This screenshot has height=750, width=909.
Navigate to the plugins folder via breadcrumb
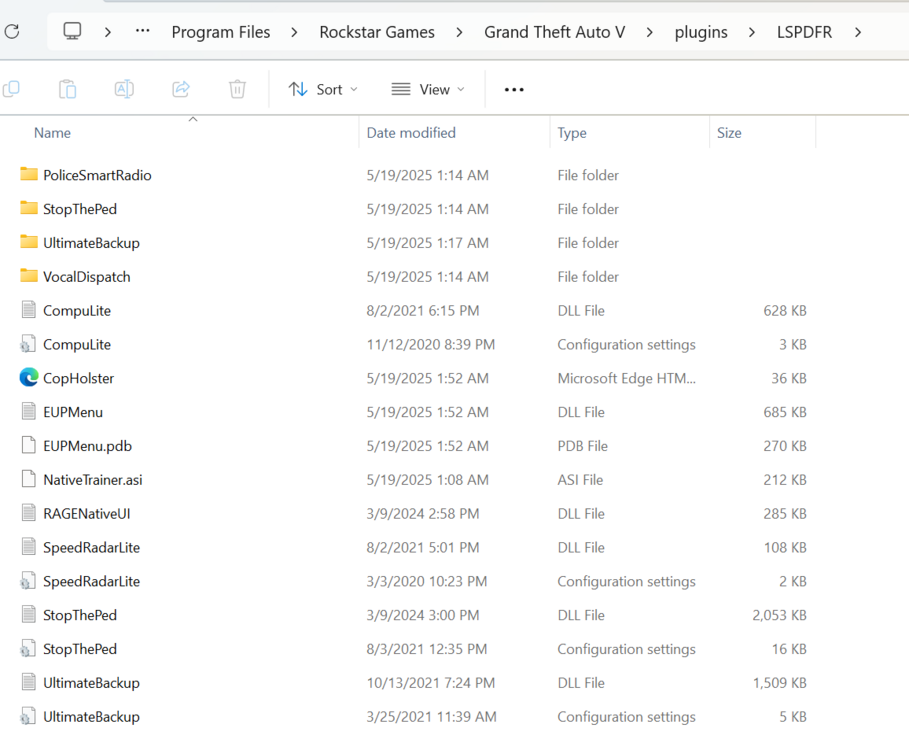pos(700,31)
